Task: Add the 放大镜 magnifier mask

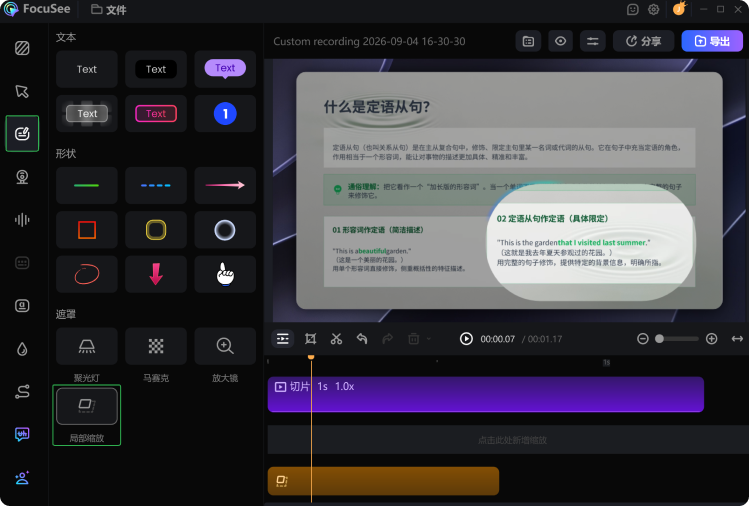Action: tap(225, 346)
